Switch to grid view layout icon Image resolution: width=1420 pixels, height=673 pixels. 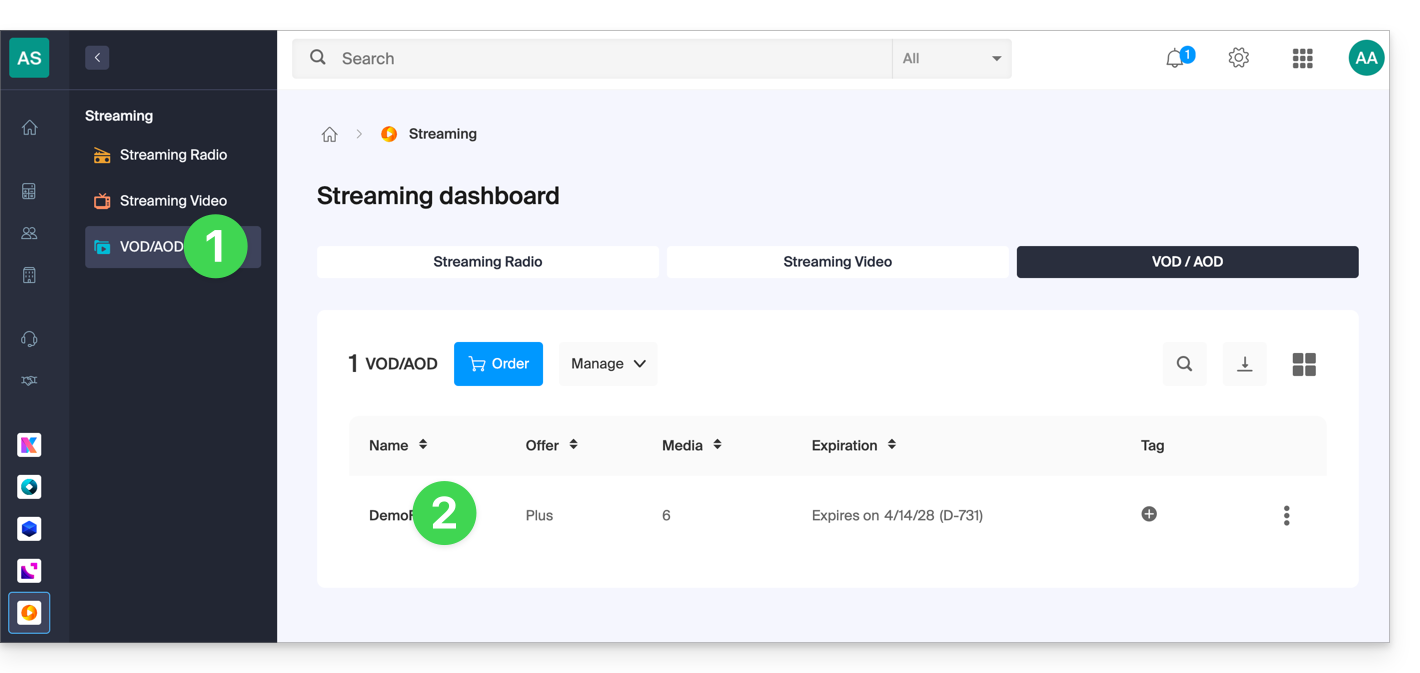tap(1303, 364)
